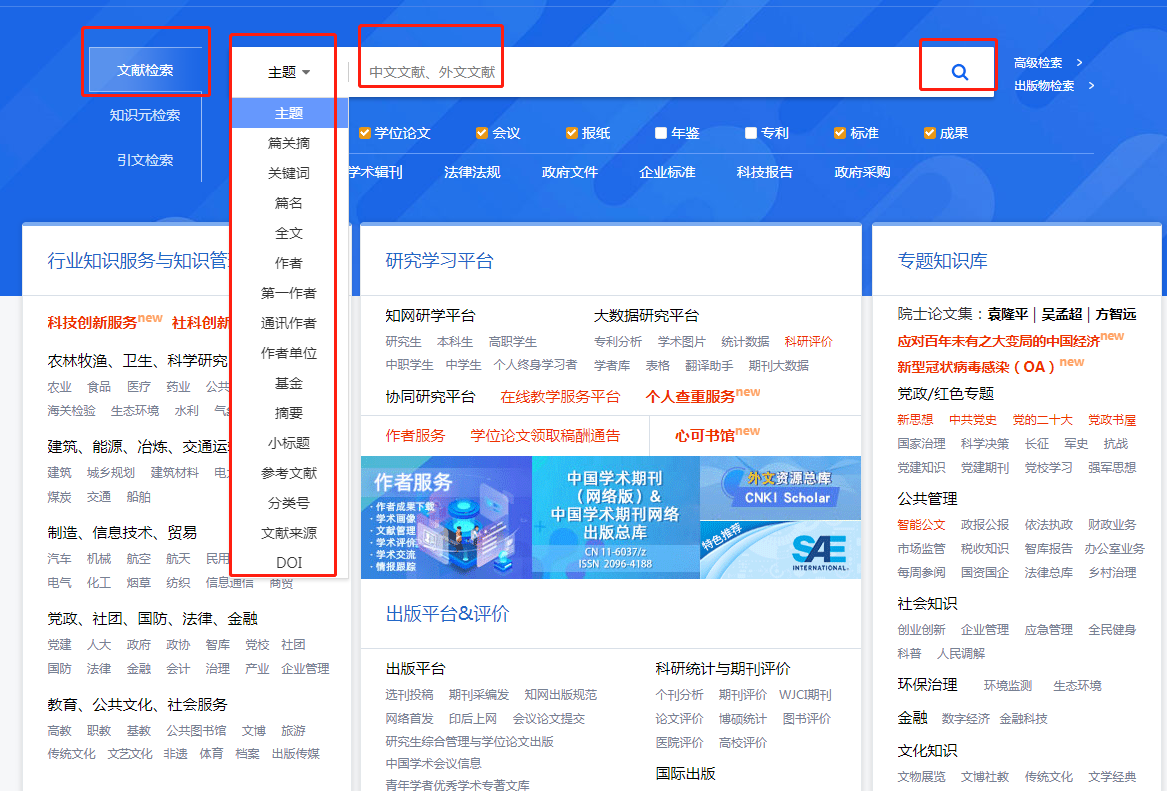Open 大数据研究平台 link

pos(646,316)
